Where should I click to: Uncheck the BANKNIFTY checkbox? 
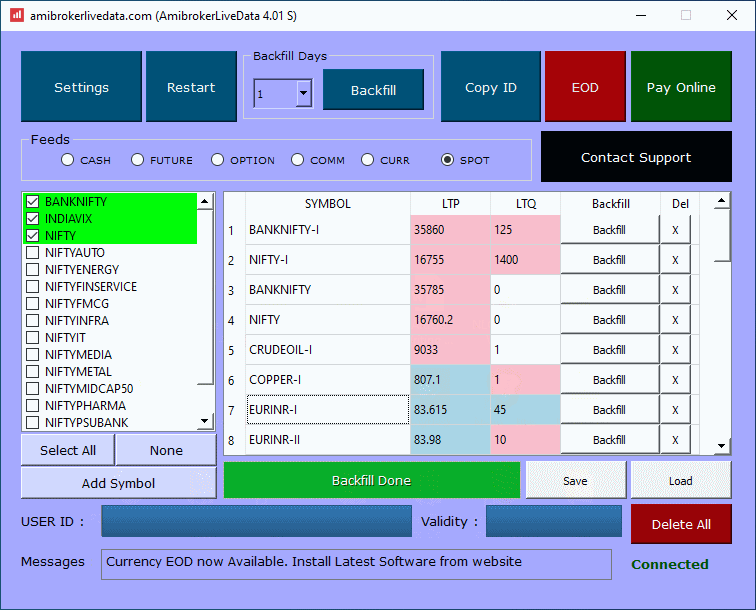coord(32,202)
